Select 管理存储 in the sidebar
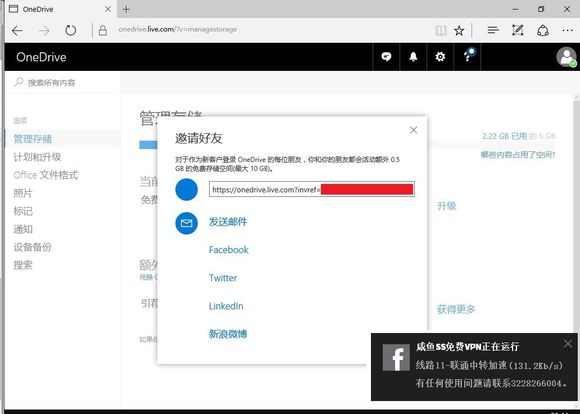The width and height of the screenshot is (580, 414). pyautogui.click(x=33, y=139)
